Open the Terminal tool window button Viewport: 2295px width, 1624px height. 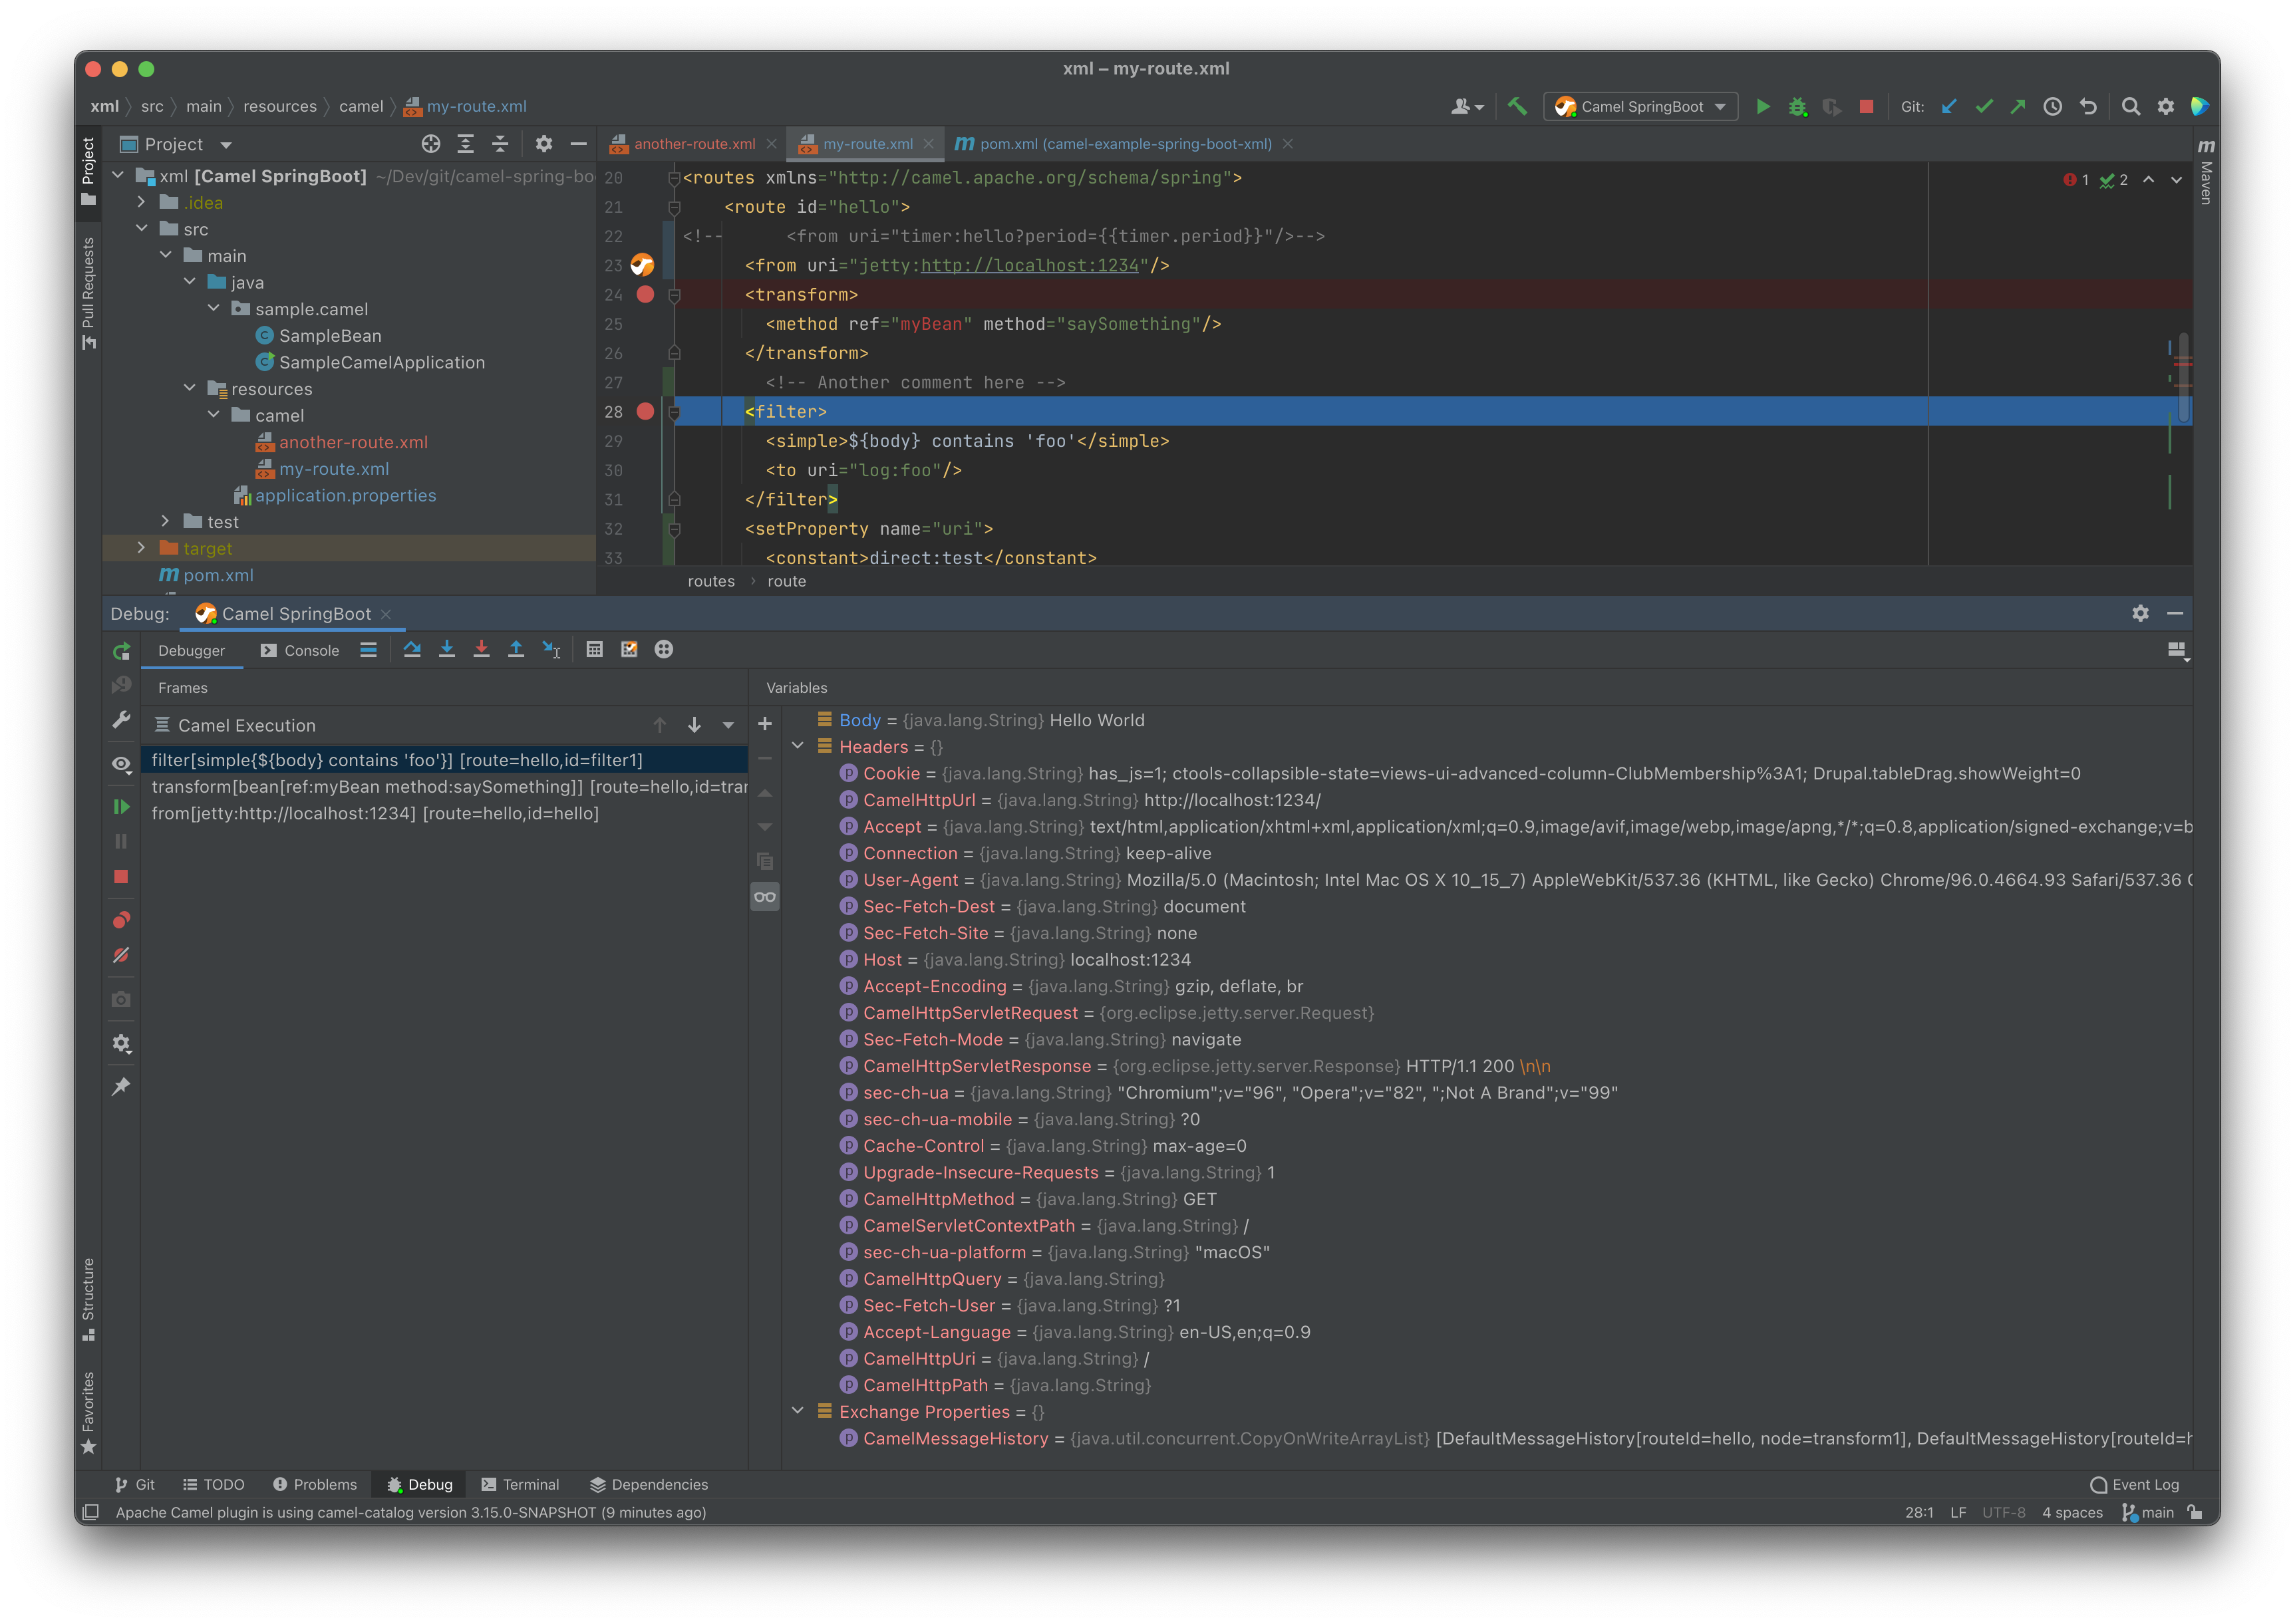pos(520,1484)
